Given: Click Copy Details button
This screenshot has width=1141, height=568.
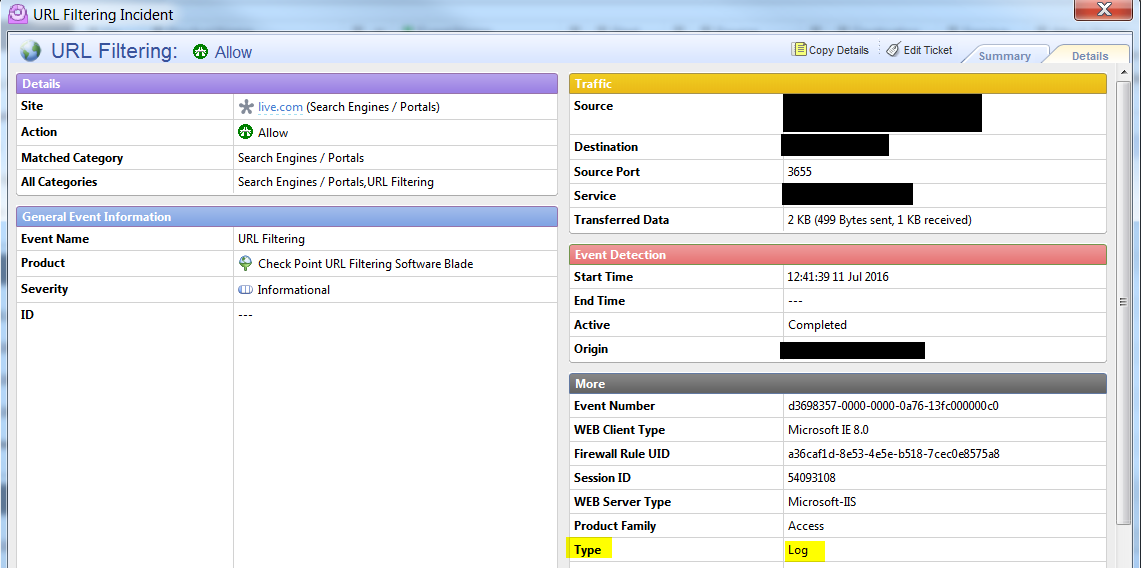Looking at the screenshot, I should pyautogui.click(x=830, y=49).
